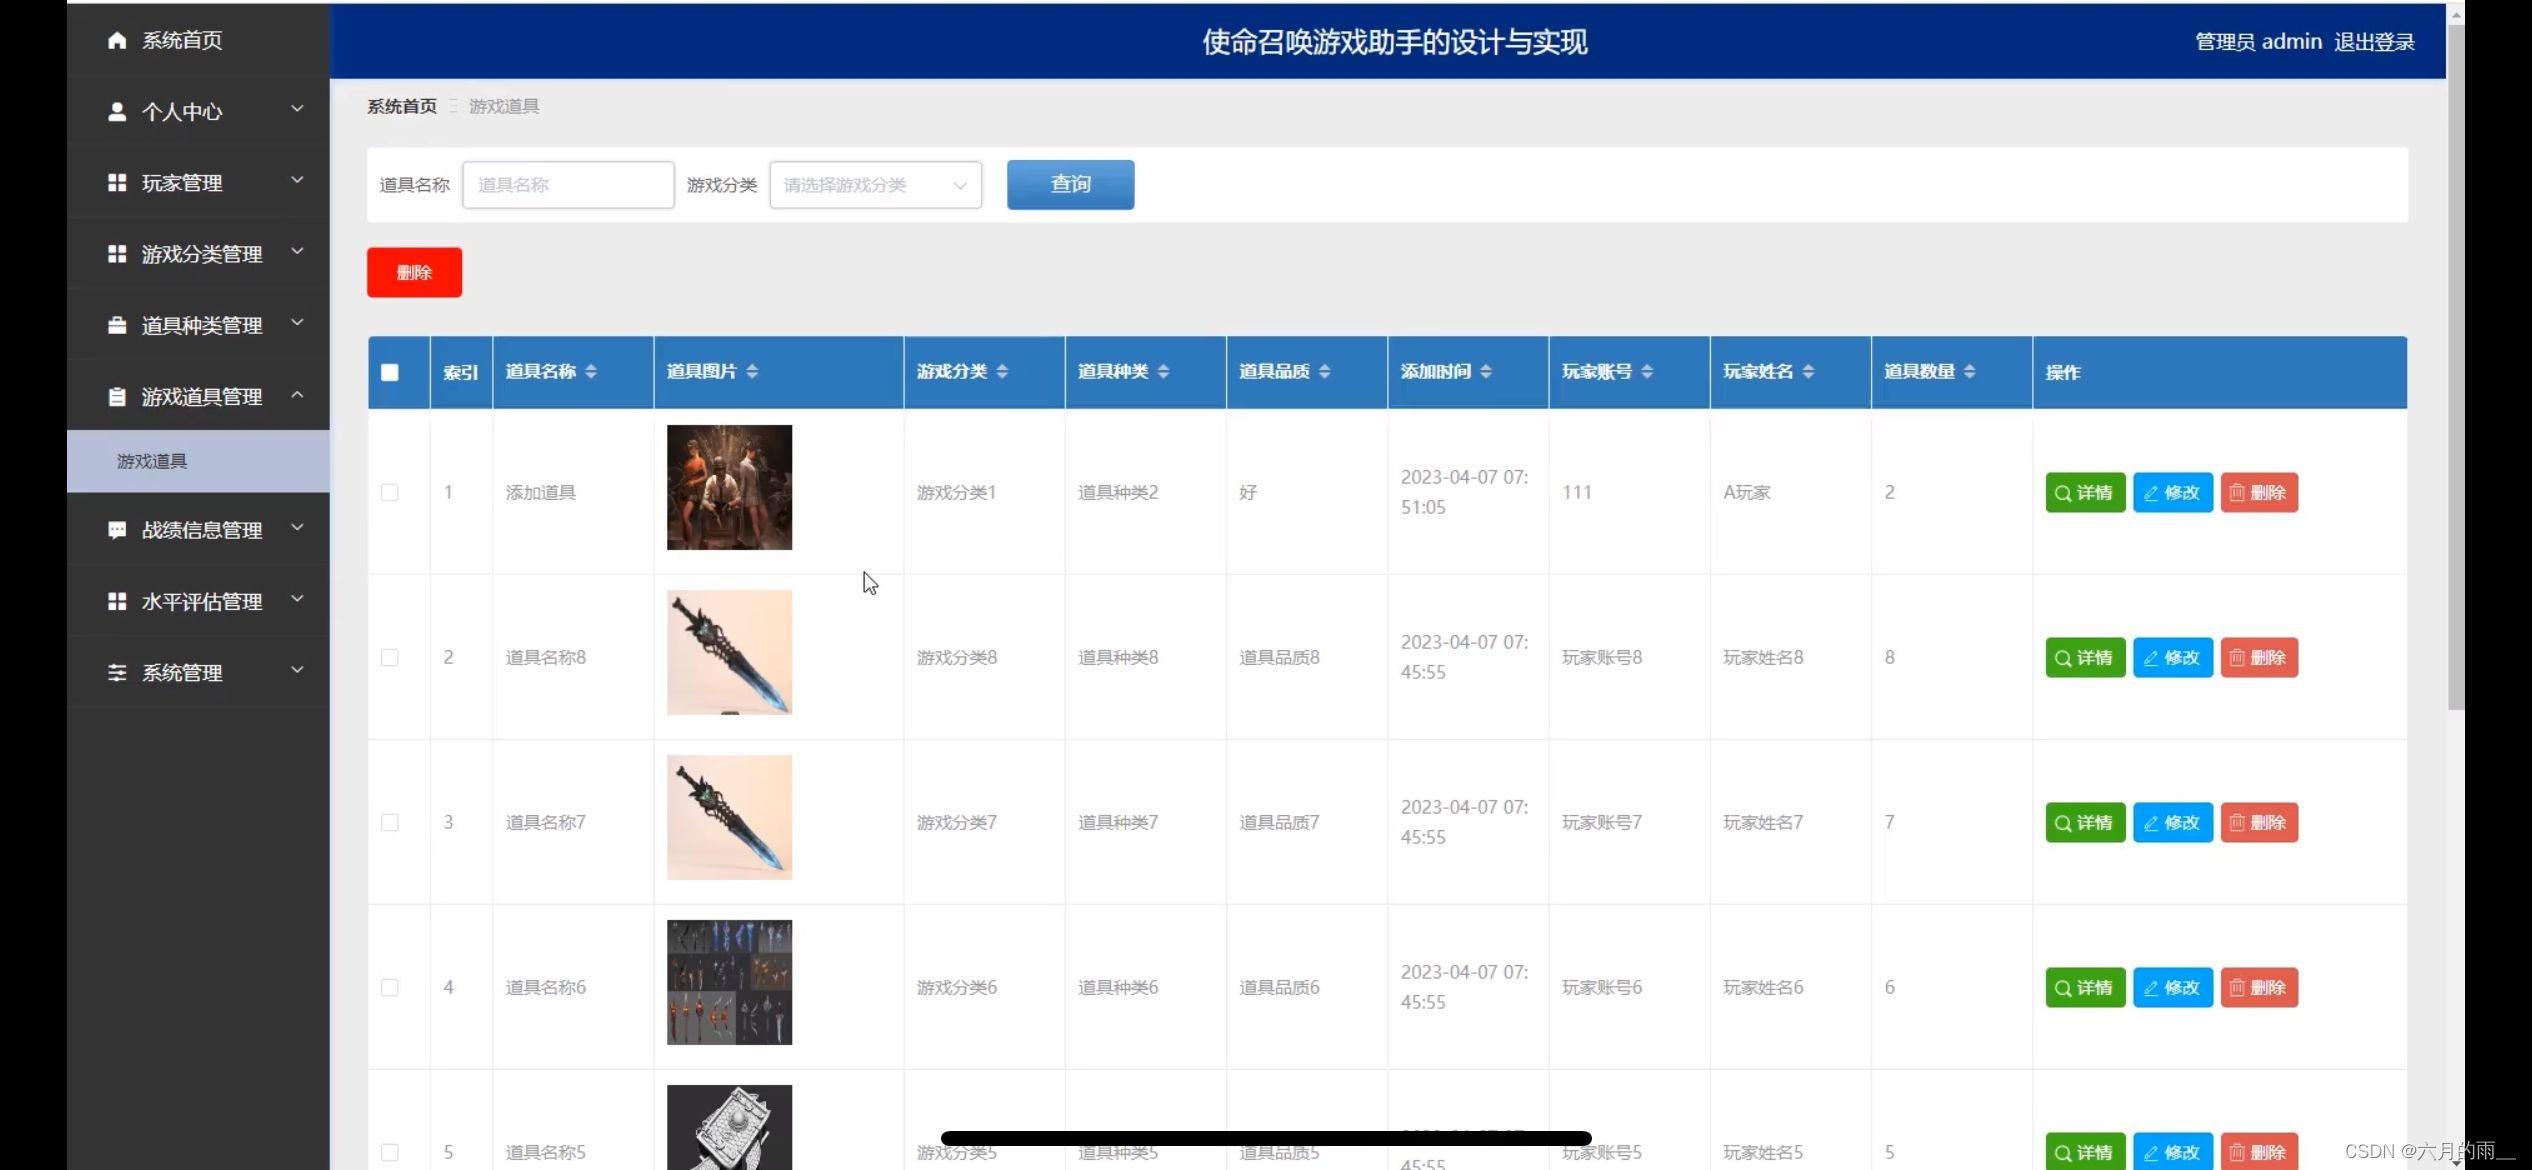The width and height of the screenshot is (2532, 1170).
Task: Click 删除 for row 添加道具
Action: pyautogui.click(x=2259, y=493)
